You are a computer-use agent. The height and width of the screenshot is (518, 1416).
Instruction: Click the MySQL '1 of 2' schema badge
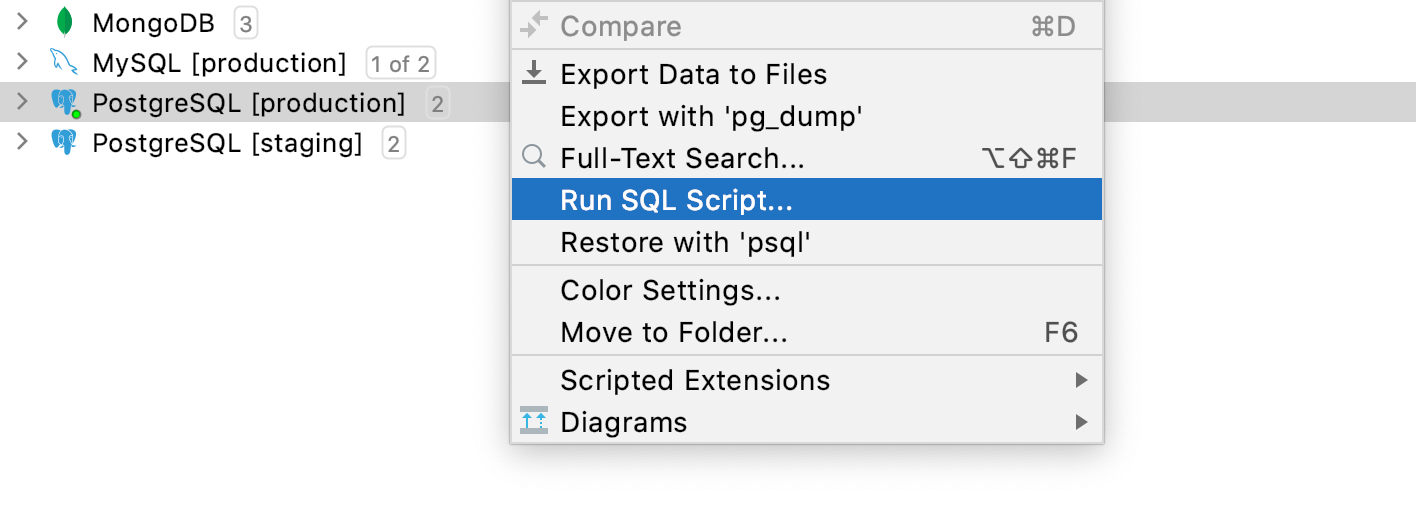pos(401,64)
